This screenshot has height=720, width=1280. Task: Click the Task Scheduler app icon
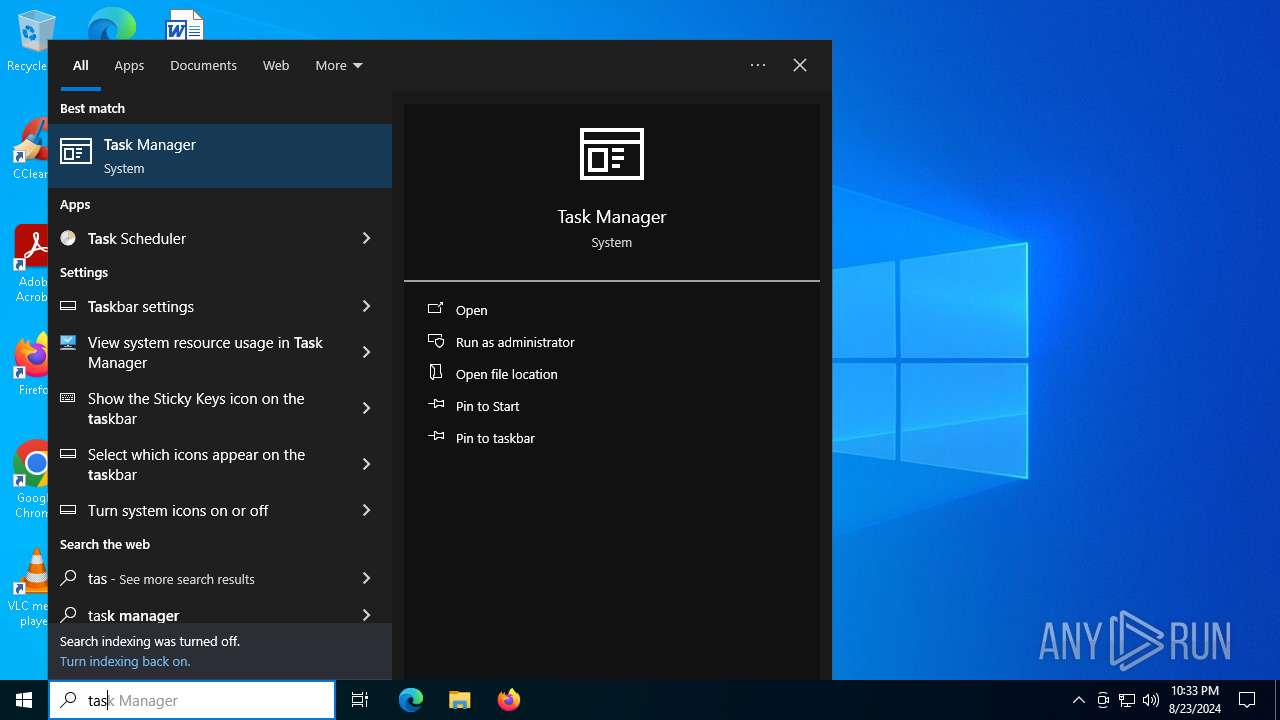click(68, 238)
